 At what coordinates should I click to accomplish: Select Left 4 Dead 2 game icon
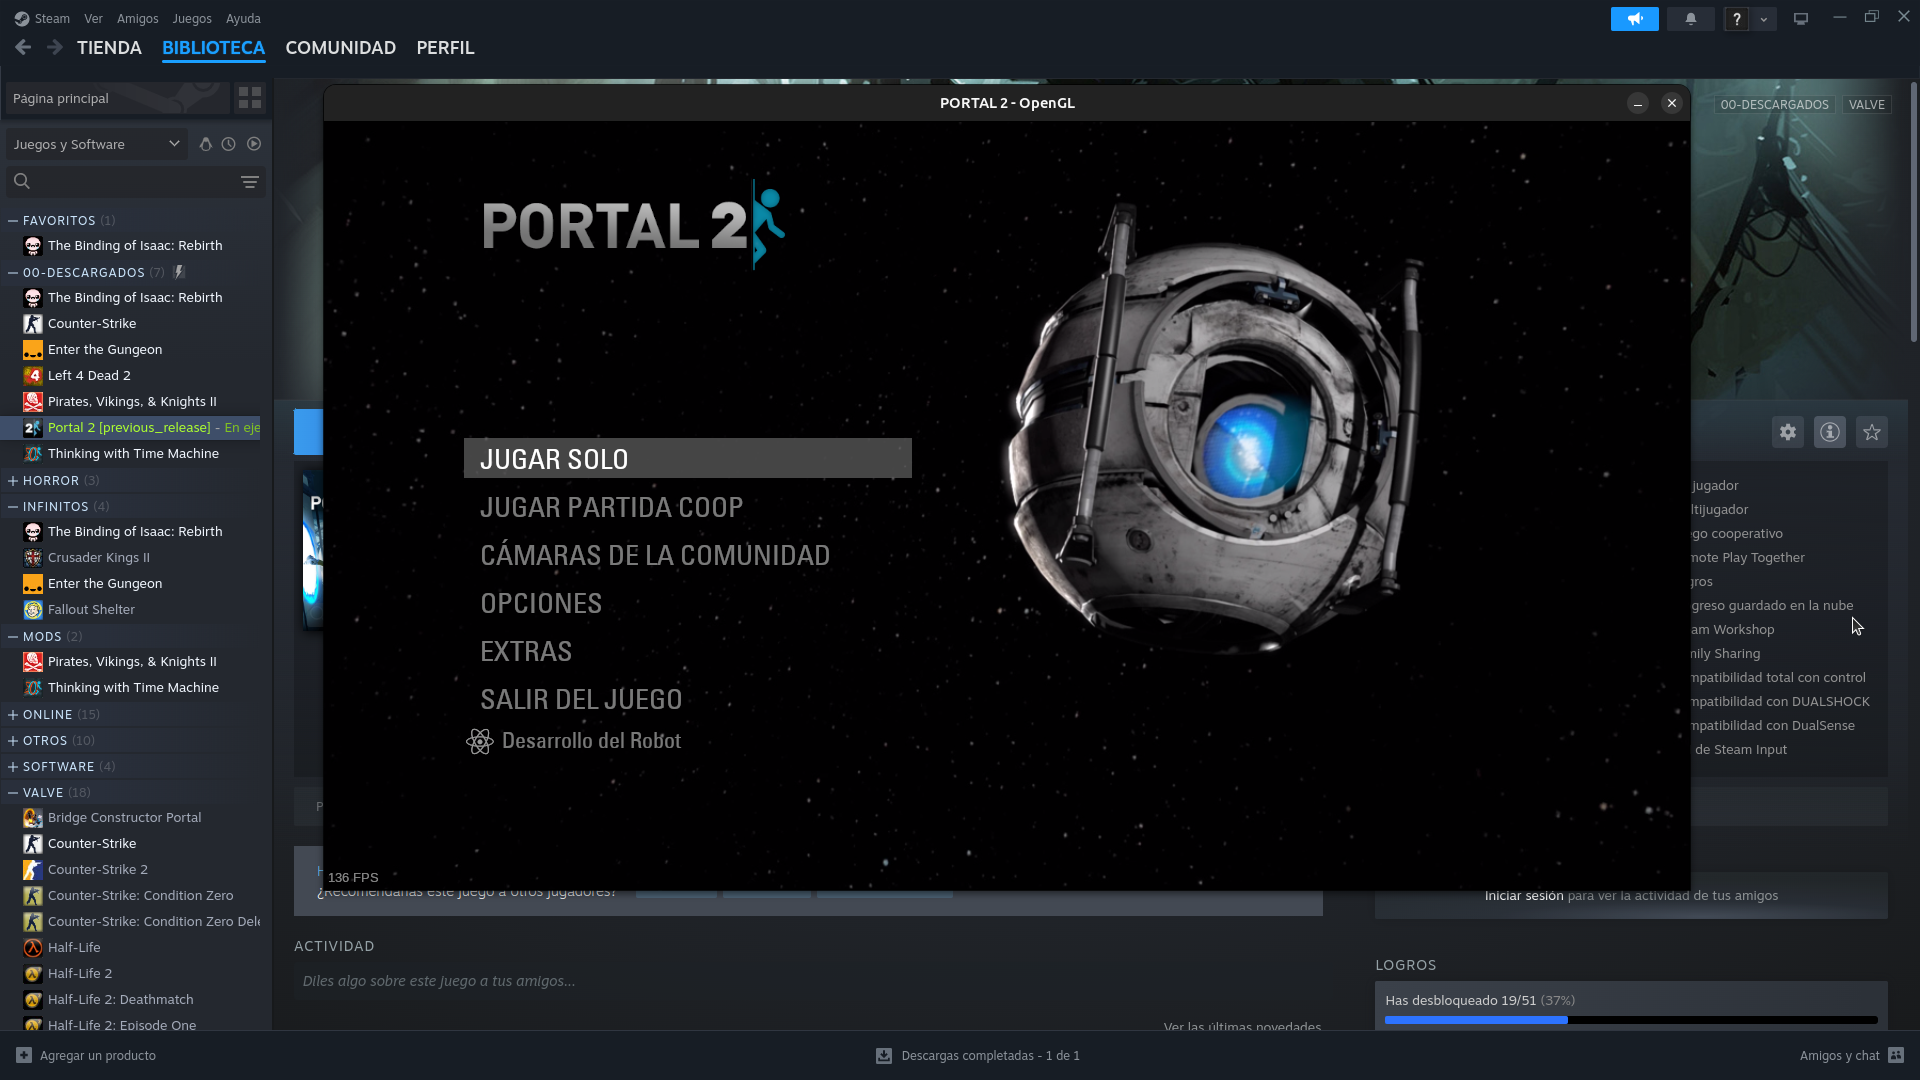tap(33, 375)
